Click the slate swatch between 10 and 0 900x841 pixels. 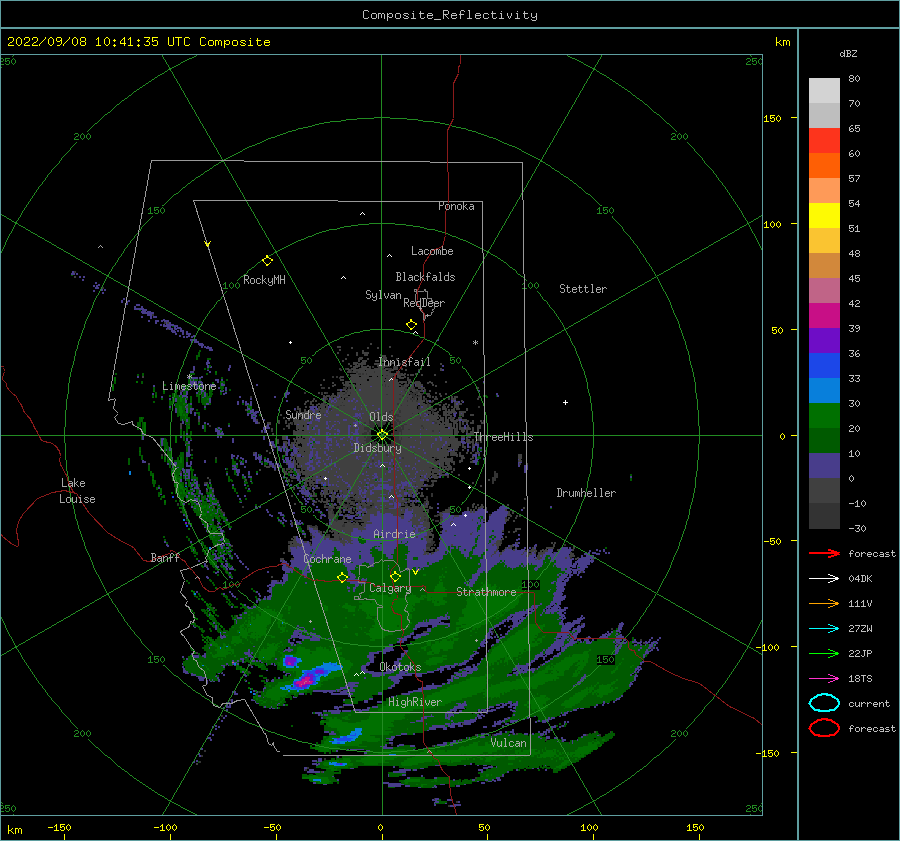point(824,466)
